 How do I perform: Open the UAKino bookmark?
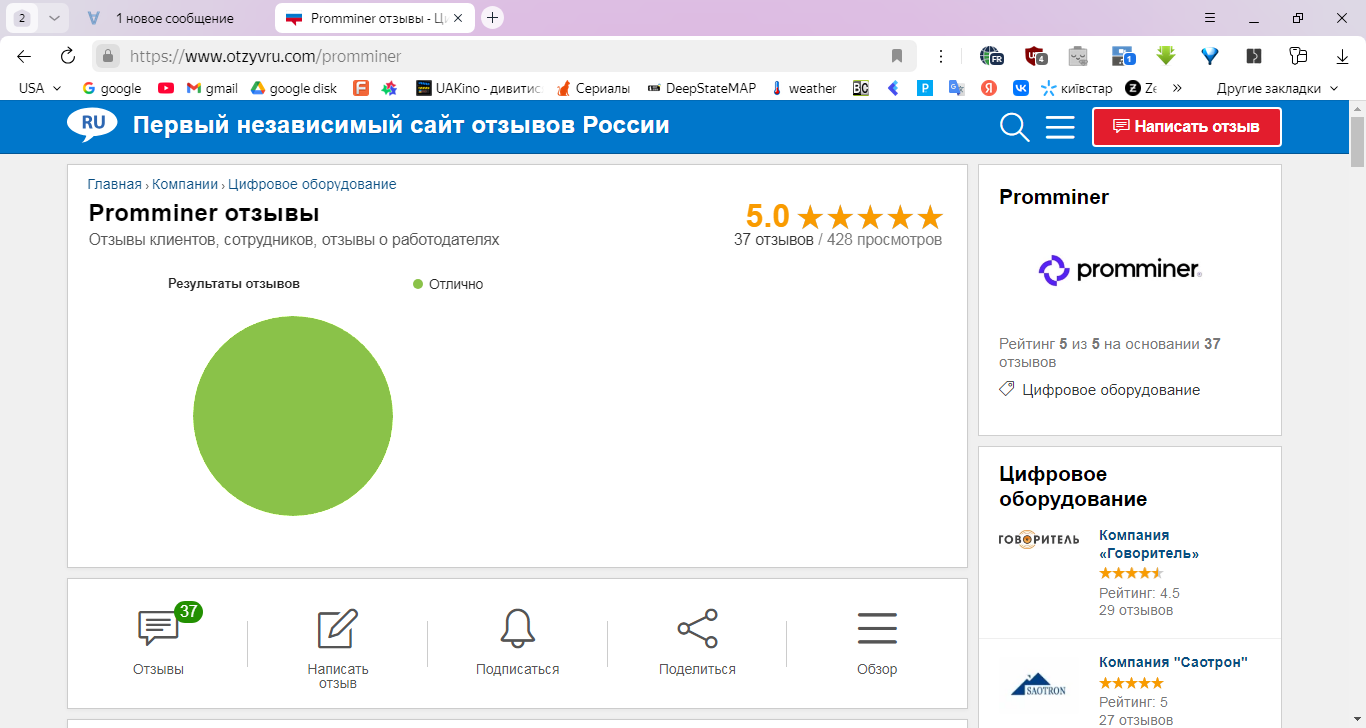pyautogui.click(x=478, y=88)
